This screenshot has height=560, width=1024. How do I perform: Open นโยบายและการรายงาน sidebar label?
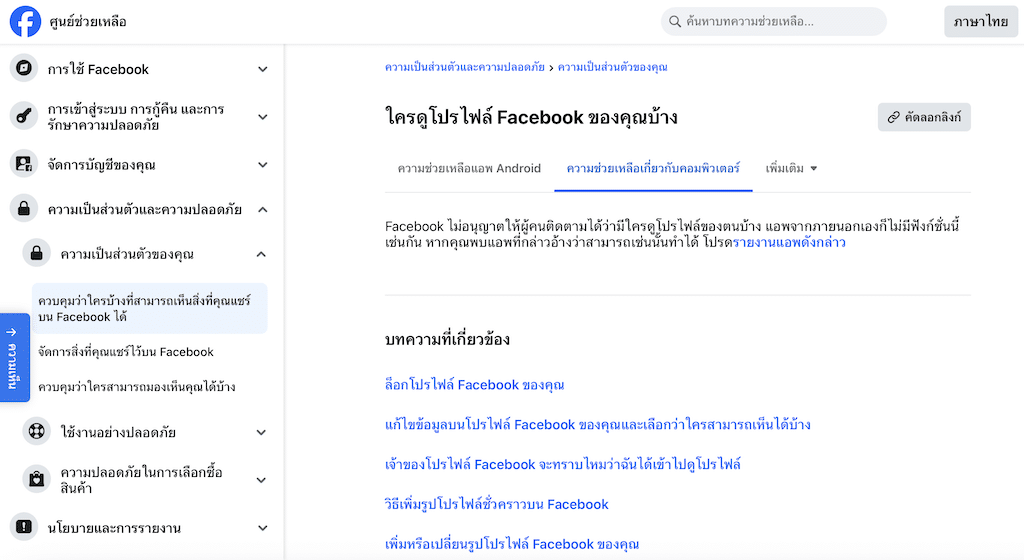click(114, 527)
